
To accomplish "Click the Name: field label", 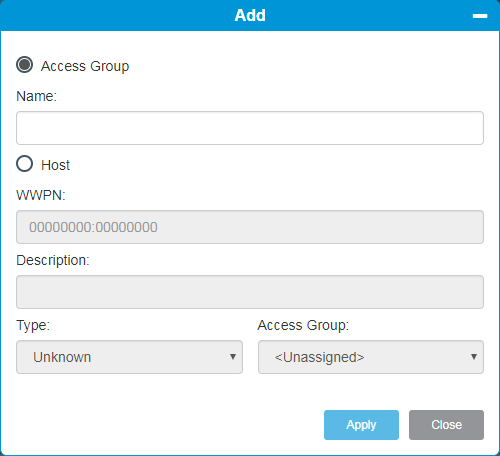I will 36,96.
